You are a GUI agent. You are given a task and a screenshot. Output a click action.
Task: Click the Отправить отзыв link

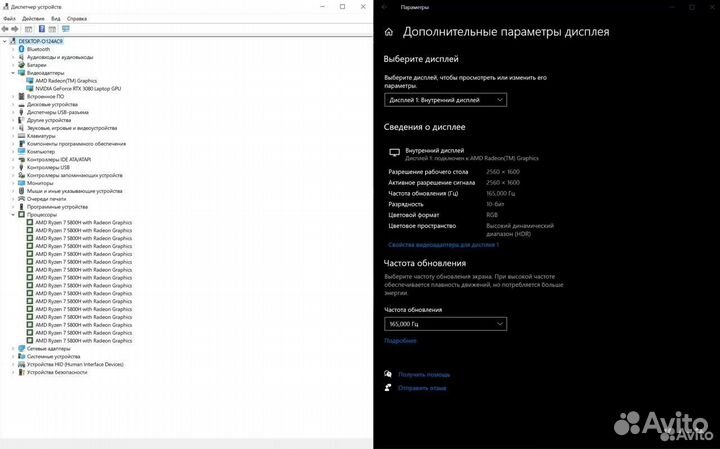click(x=422, y=388)
